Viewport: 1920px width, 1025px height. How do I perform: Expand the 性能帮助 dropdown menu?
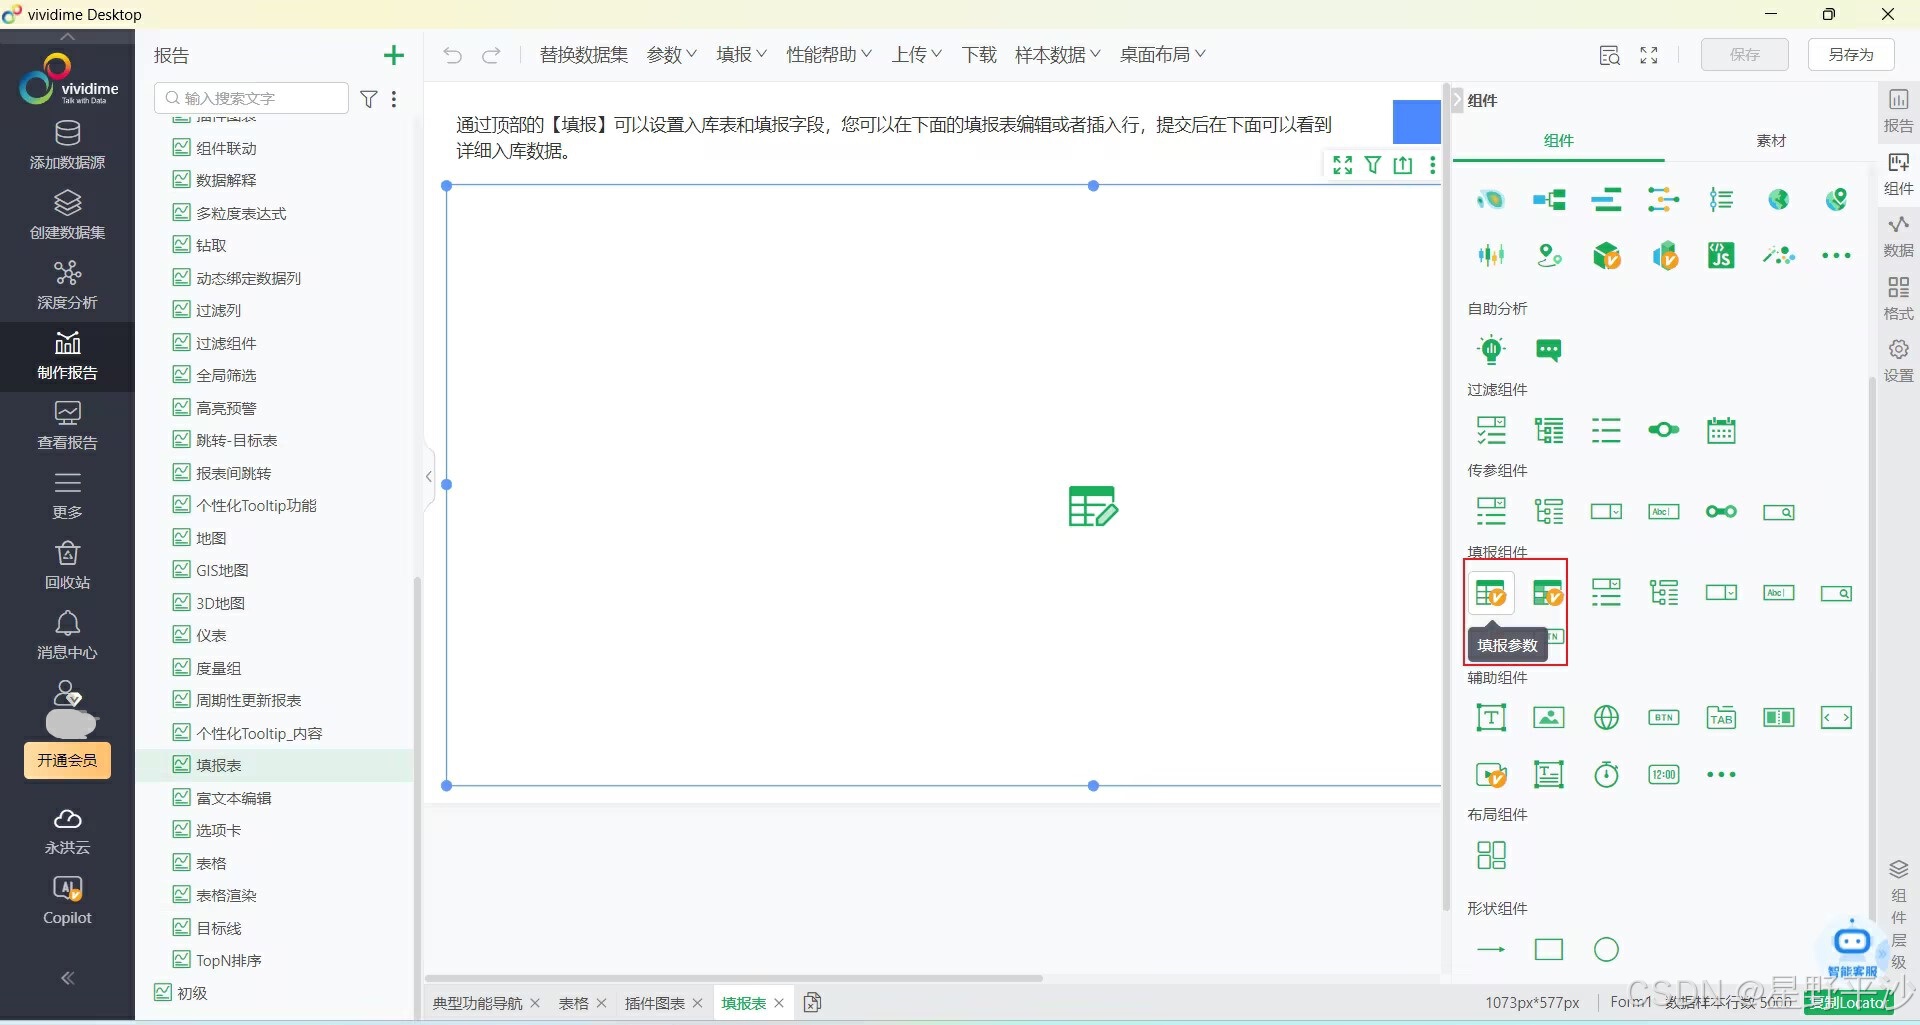(x=829, y=55)
